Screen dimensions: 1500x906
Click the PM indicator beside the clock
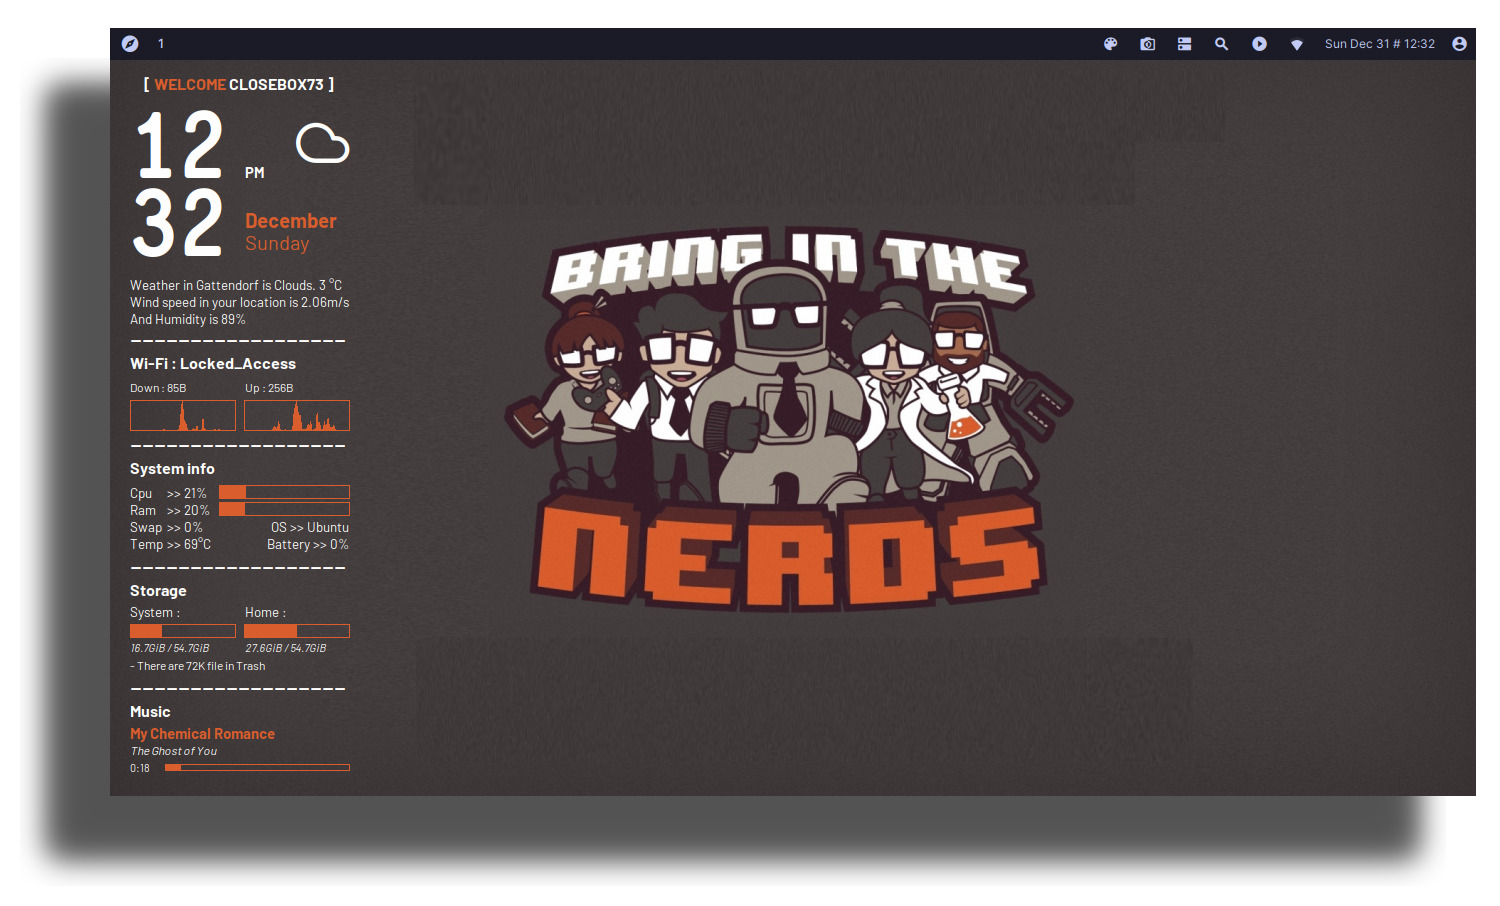[255, 173]
